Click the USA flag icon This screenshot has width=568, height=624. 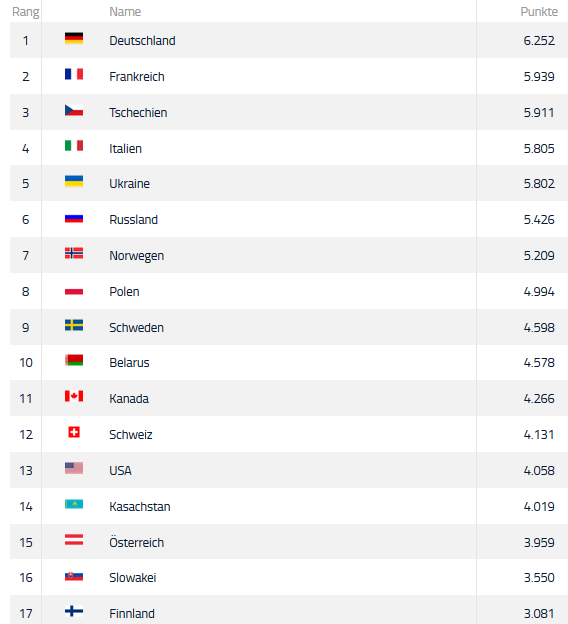pos(74,468)
